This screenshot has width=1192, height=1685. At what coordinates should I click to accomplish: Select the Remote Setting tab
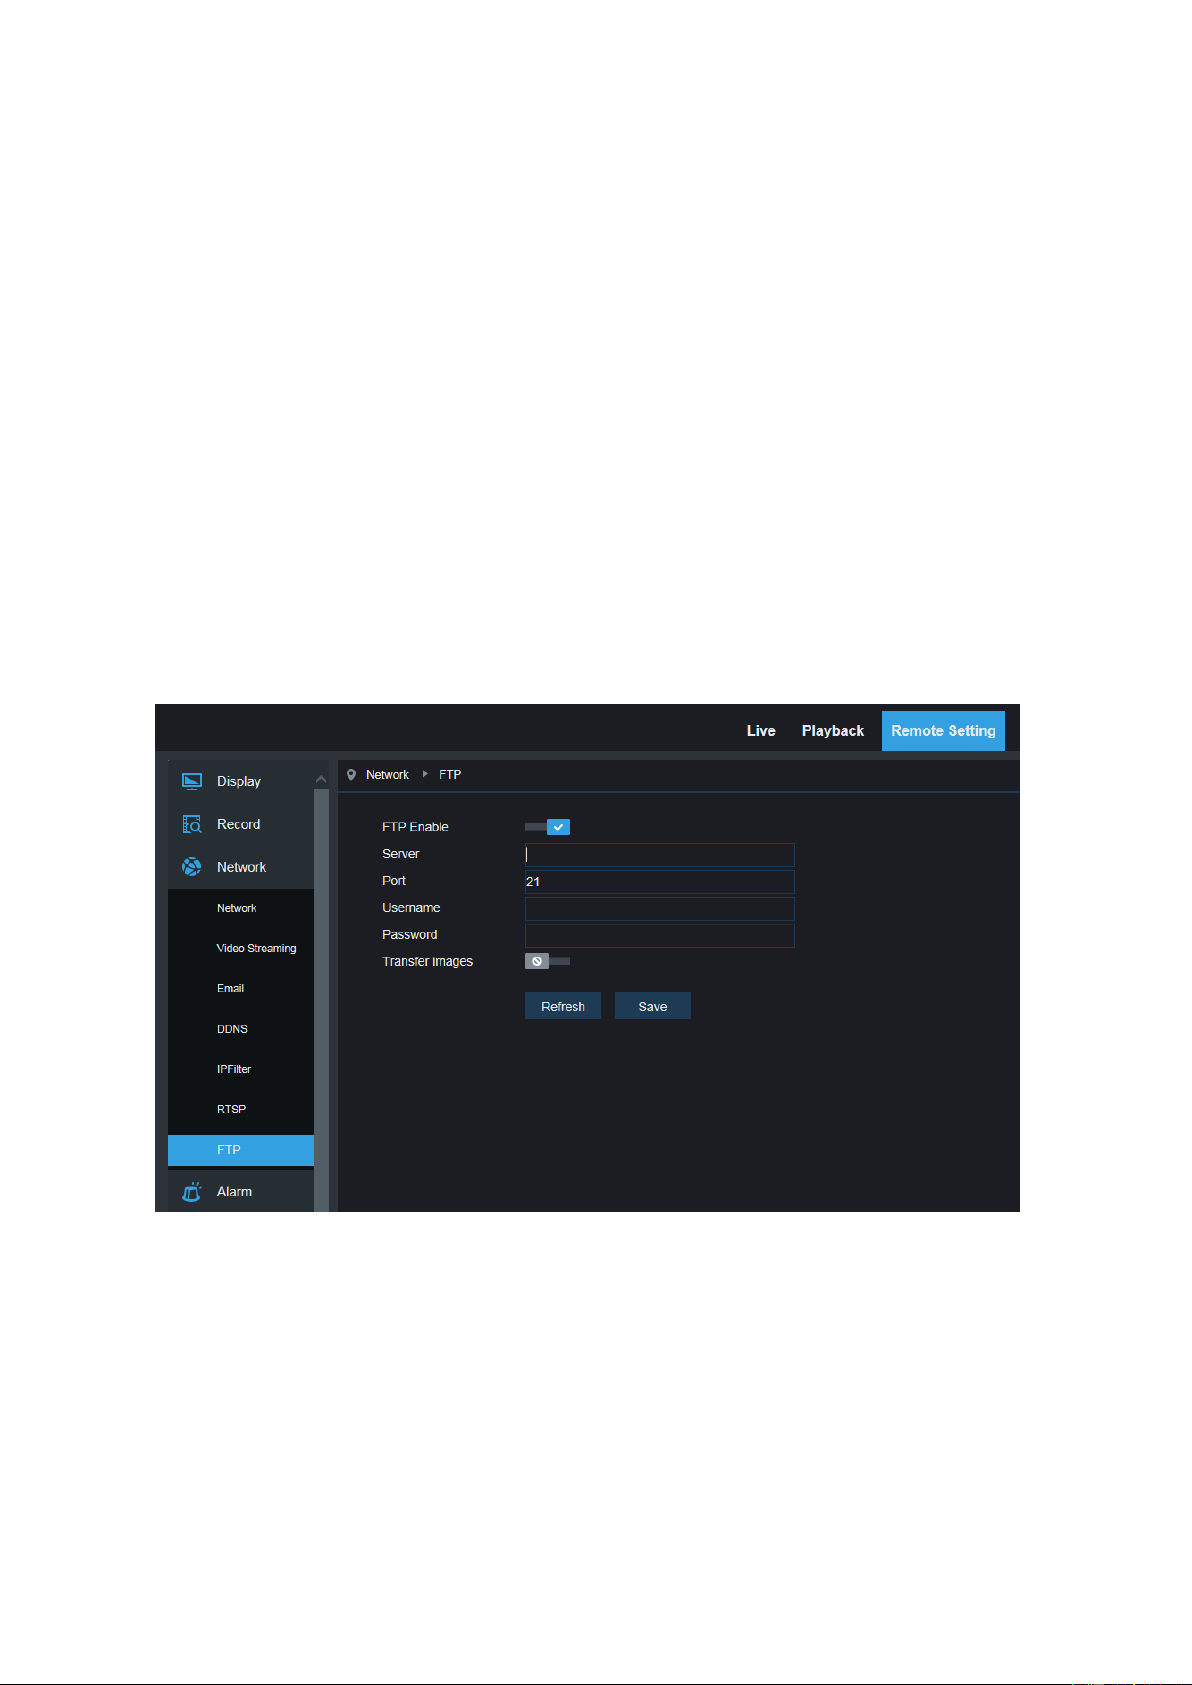pyautogui.click(x=943, y=731)
